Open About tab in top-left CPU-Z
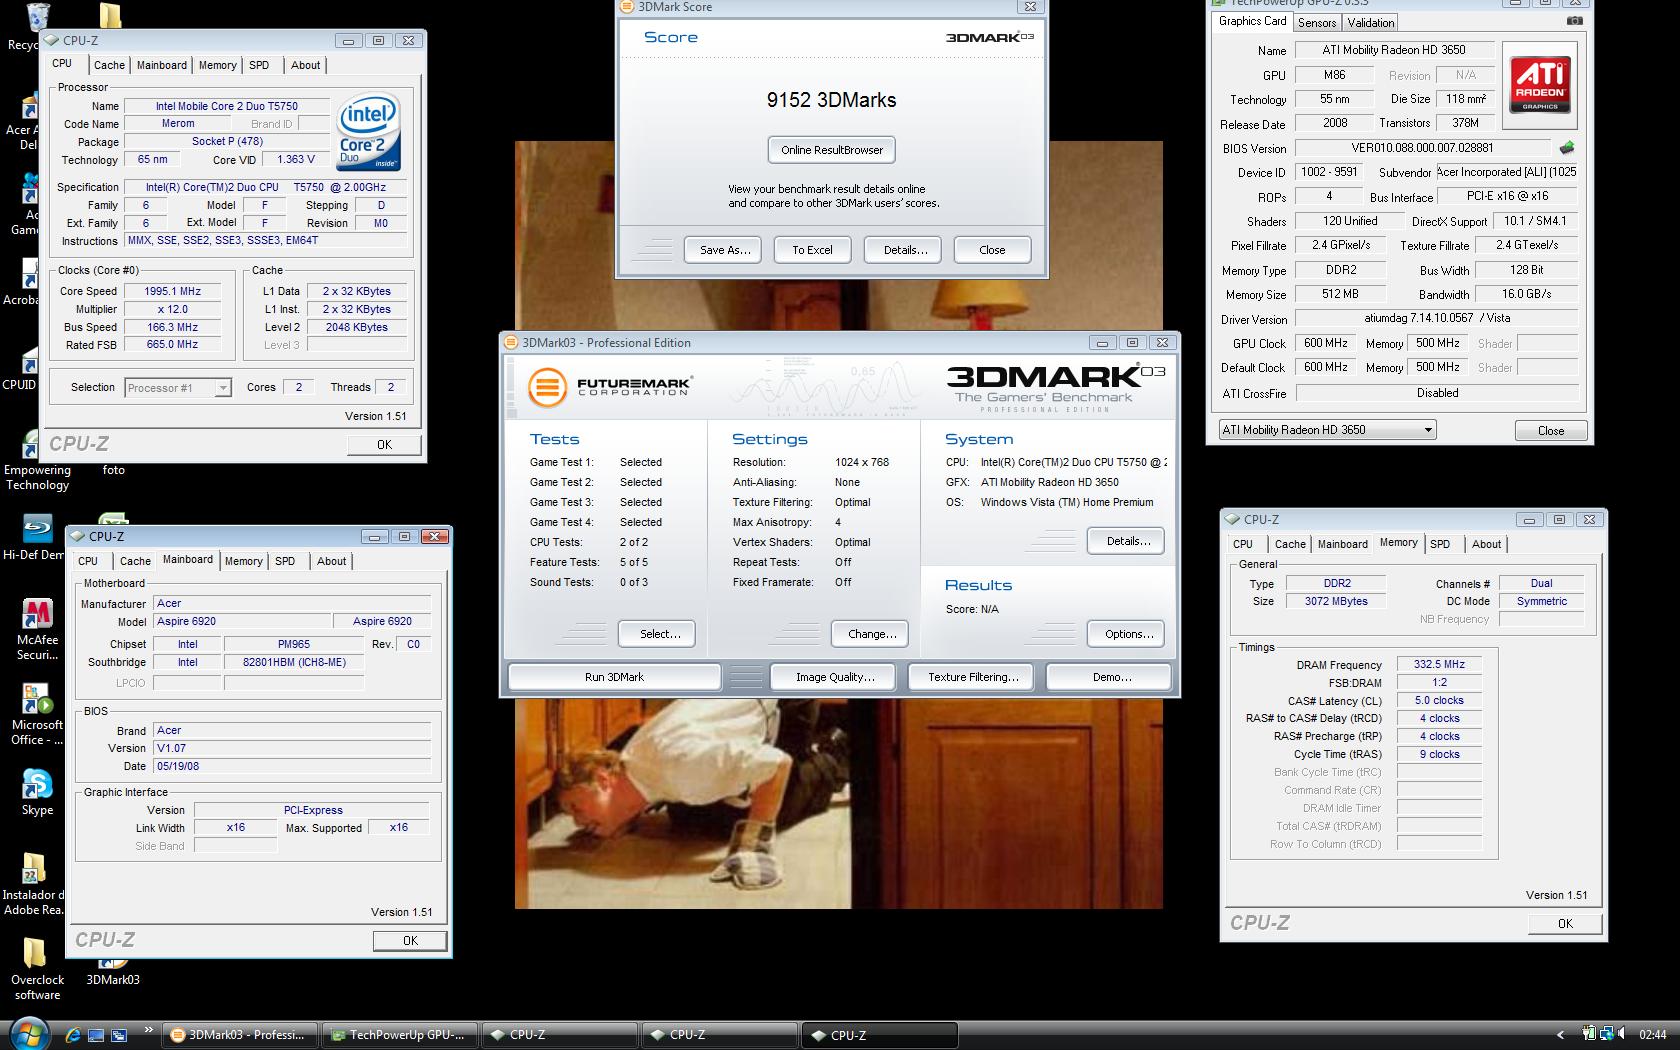This screenshot has width=1680, height=1050. (x=305, y=65)
